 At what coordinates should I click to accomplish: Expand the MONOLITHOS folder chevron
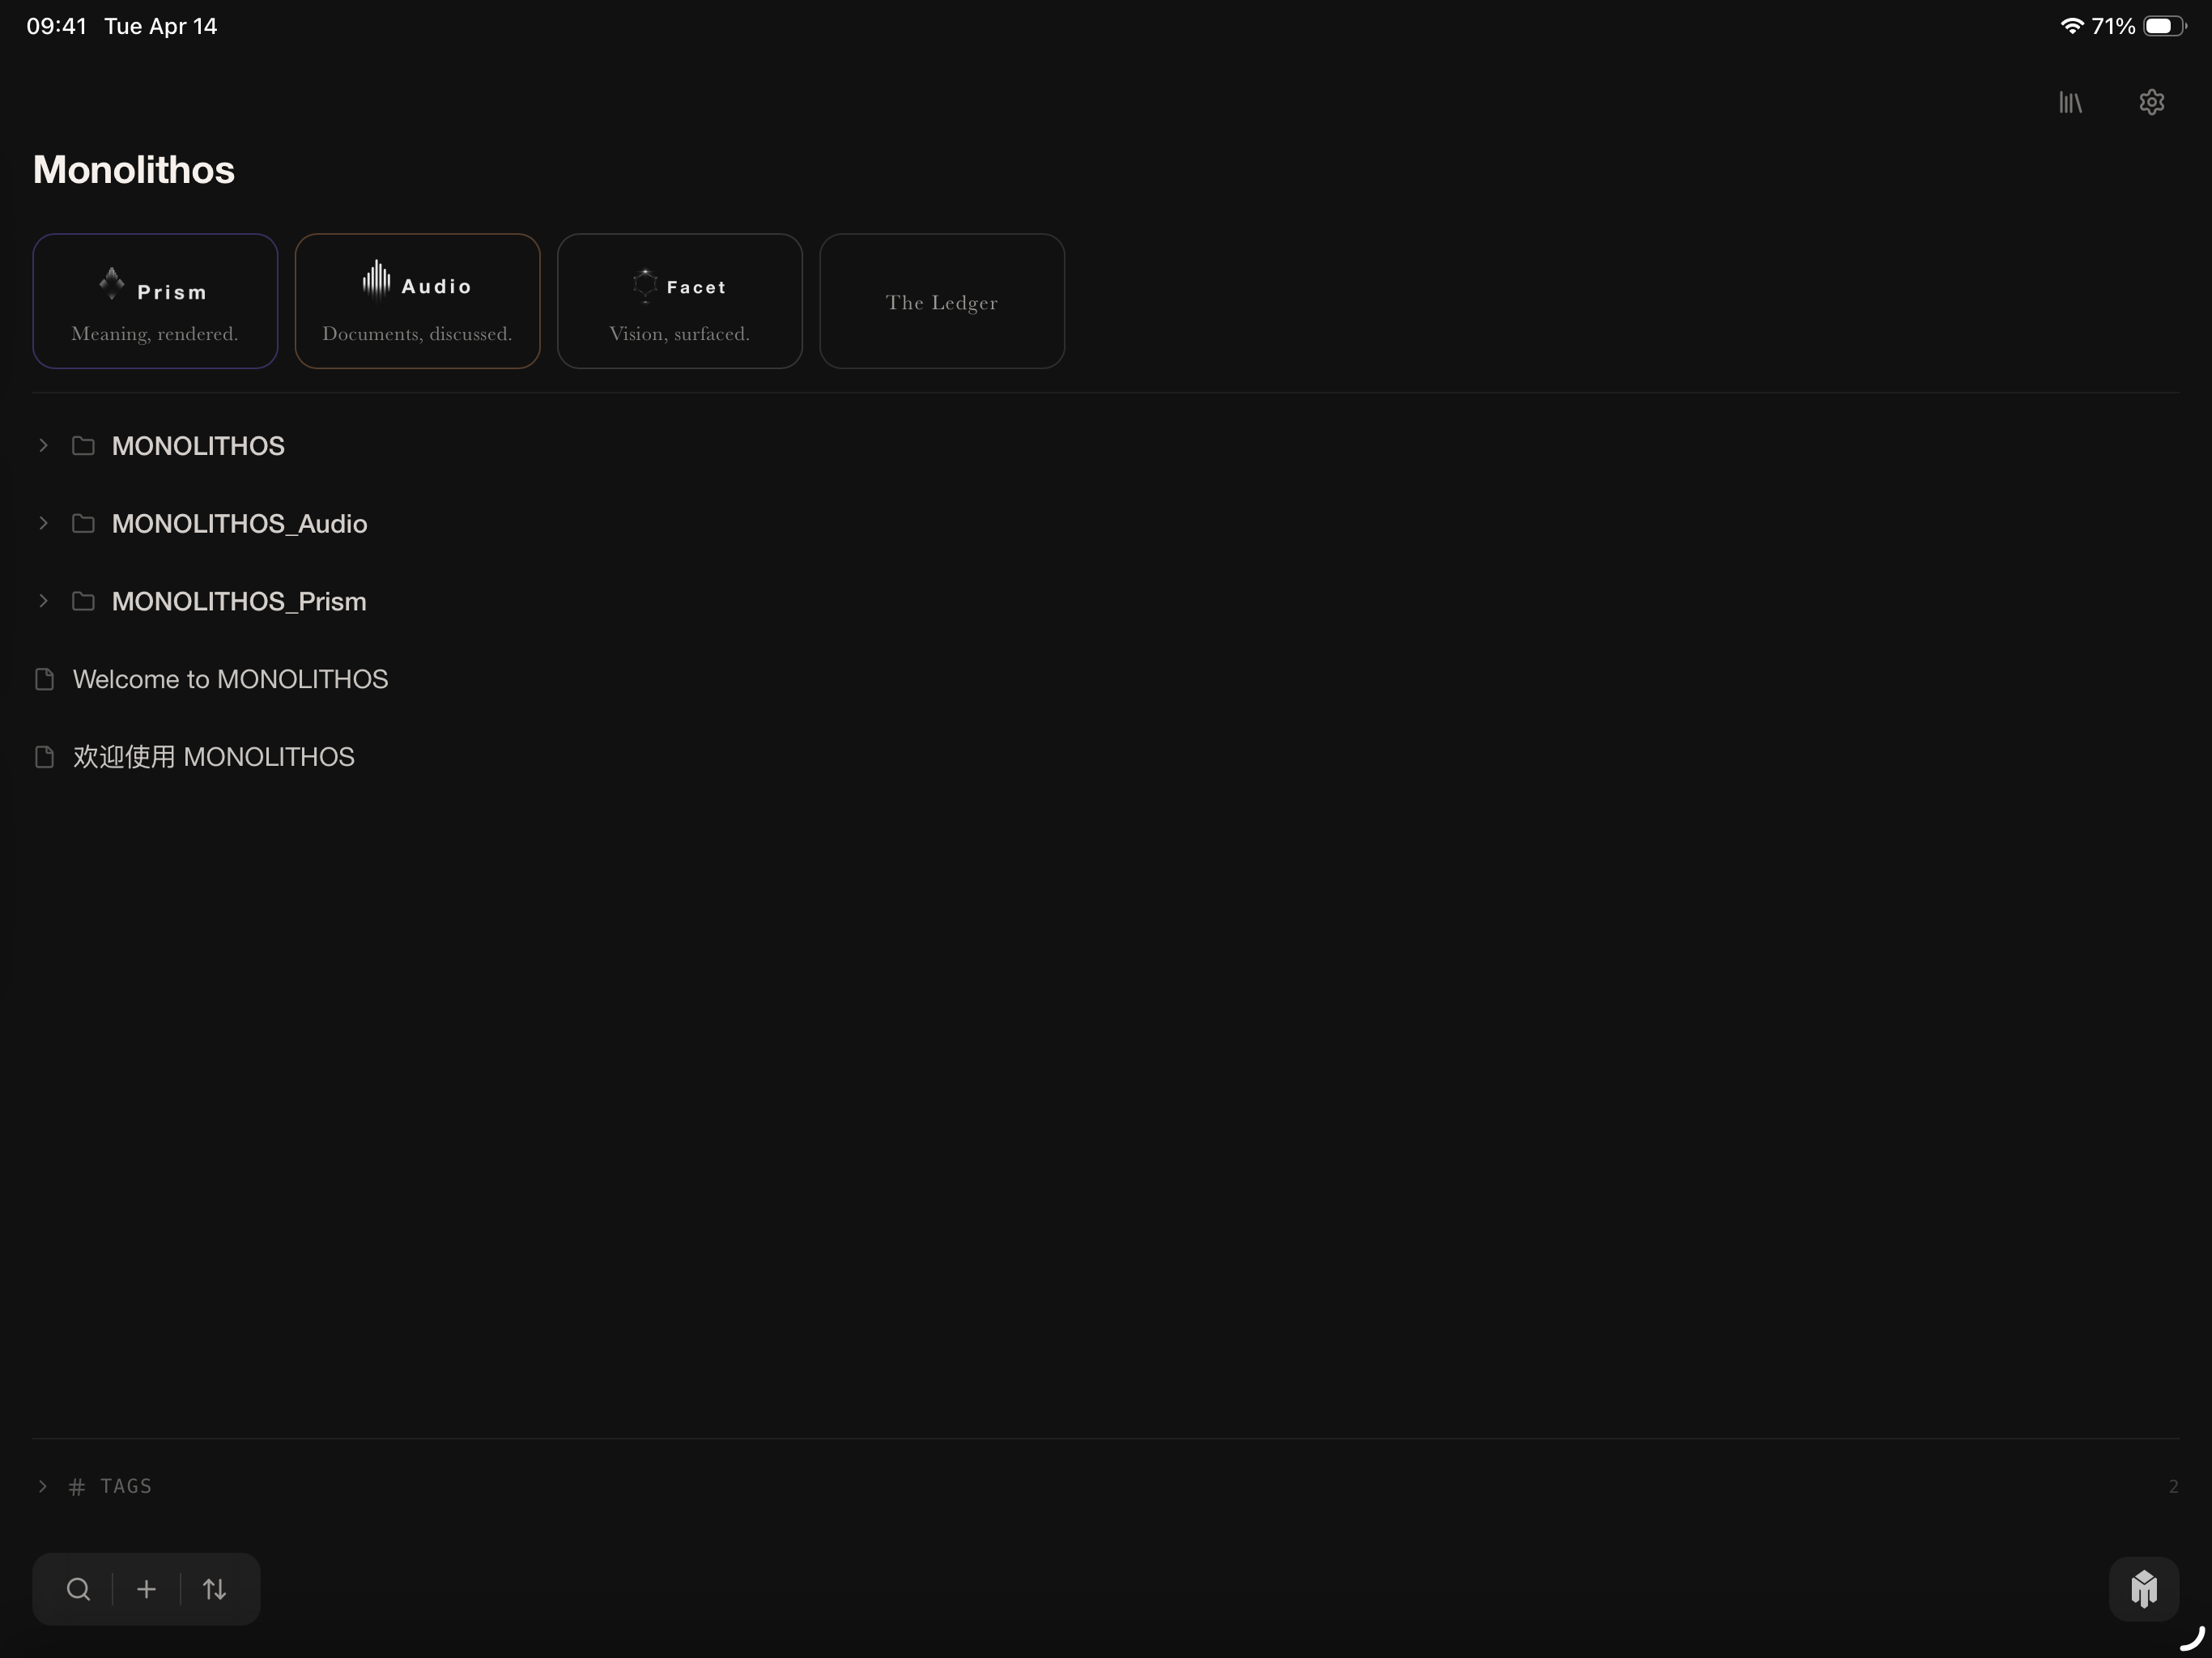43,445
